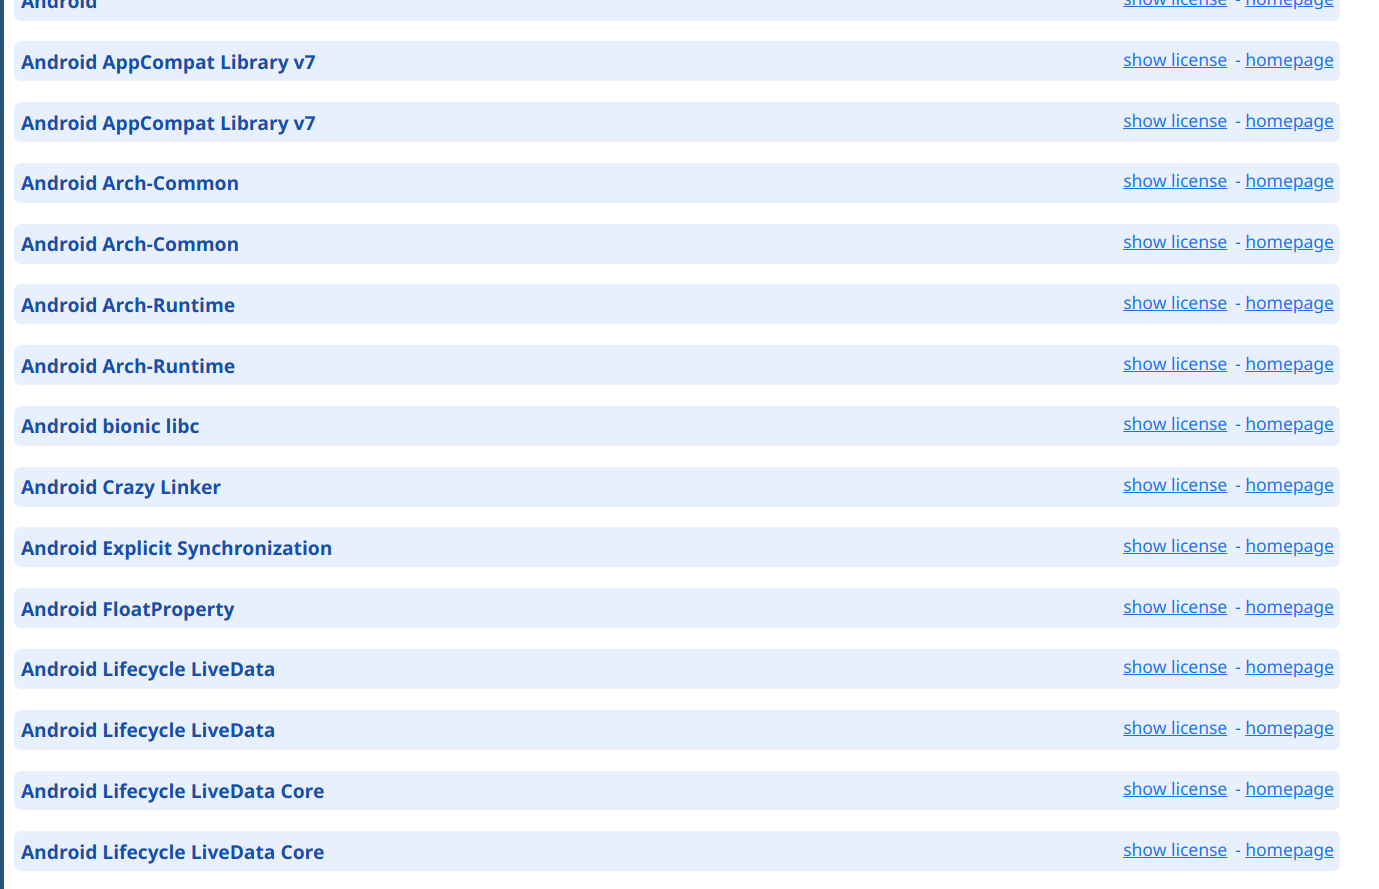Screen dimensions: 1379x889
Task: Show license for Android AppCompat Library v7
Action: tap(1174, 60)
